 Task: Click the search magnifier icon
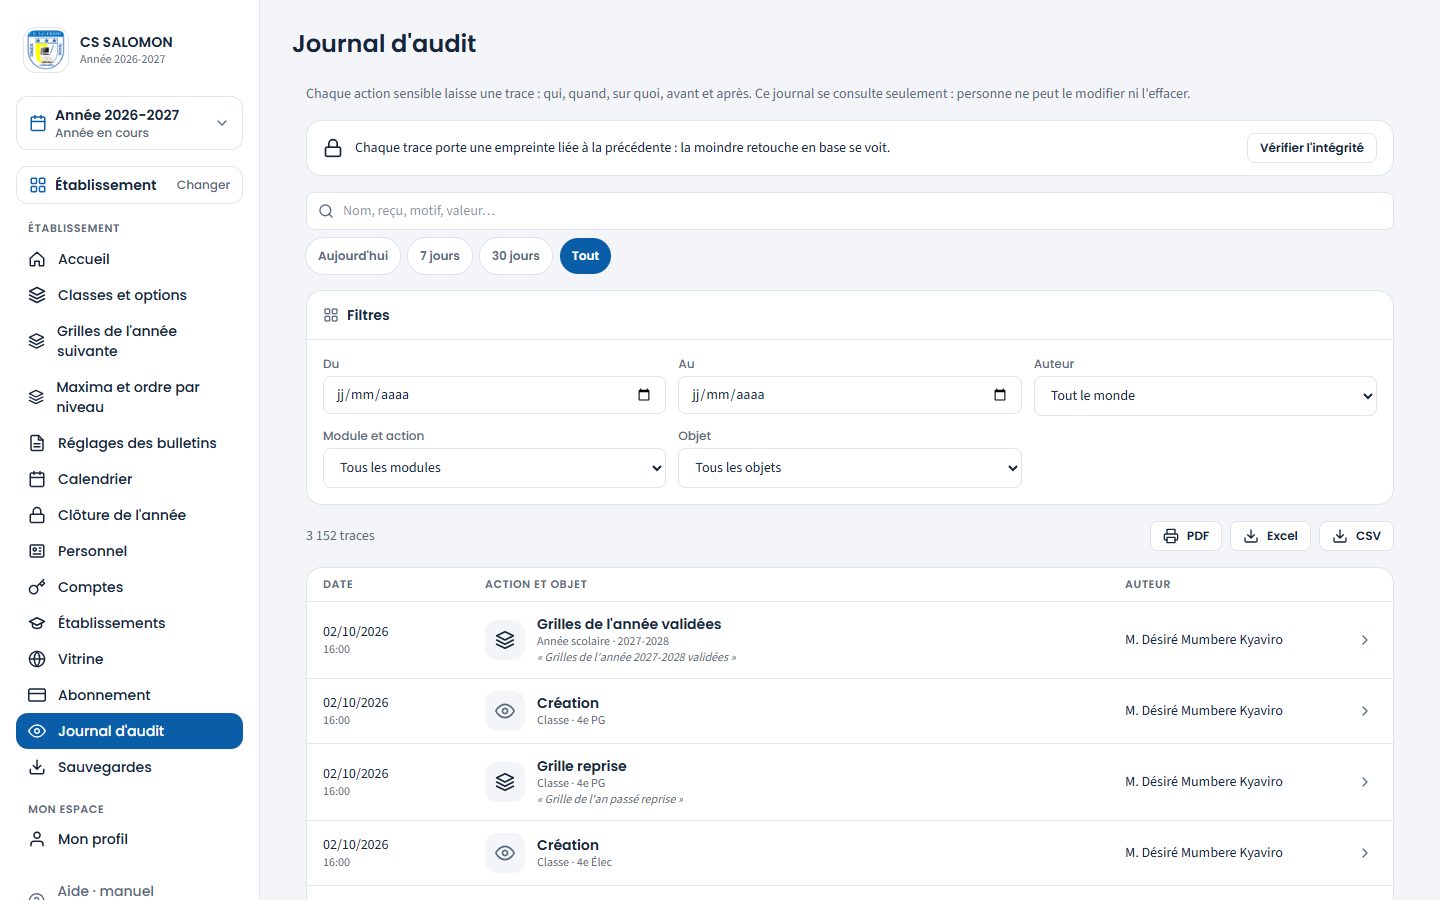pyautogui.click(x=326, y=211)
